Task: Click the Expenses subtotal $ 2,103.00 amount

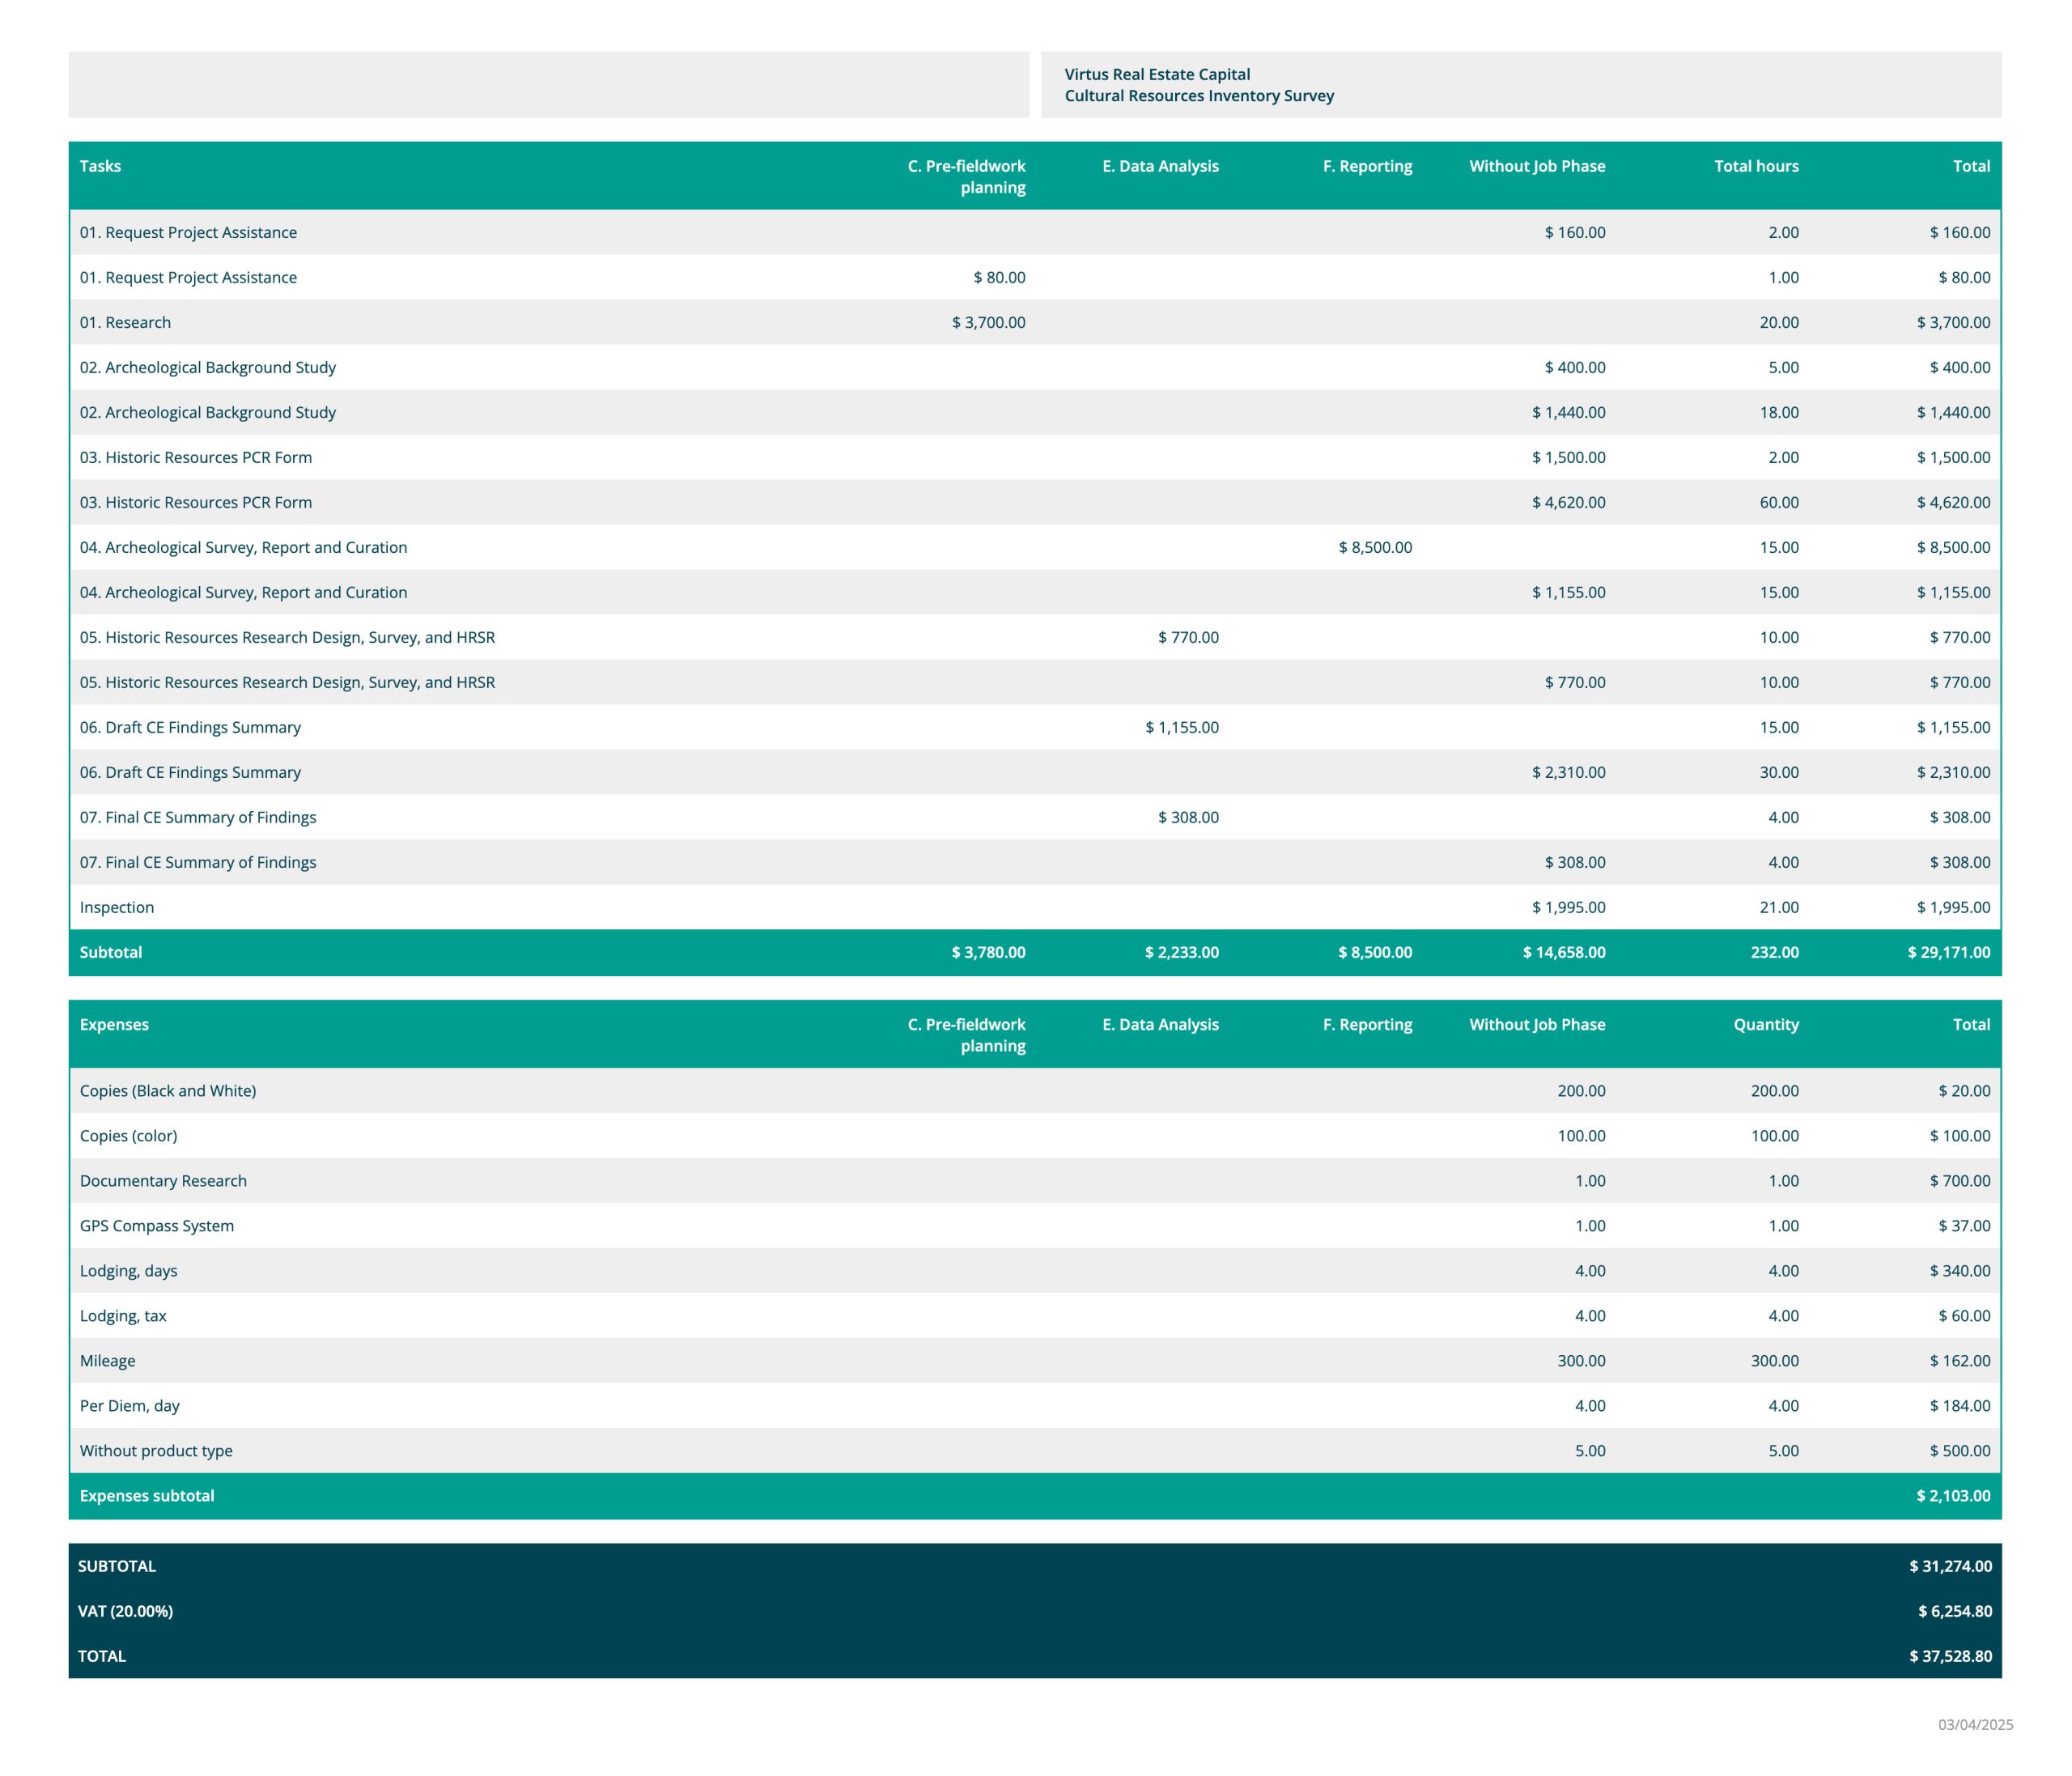Action: click(x=1952, y=1495)
